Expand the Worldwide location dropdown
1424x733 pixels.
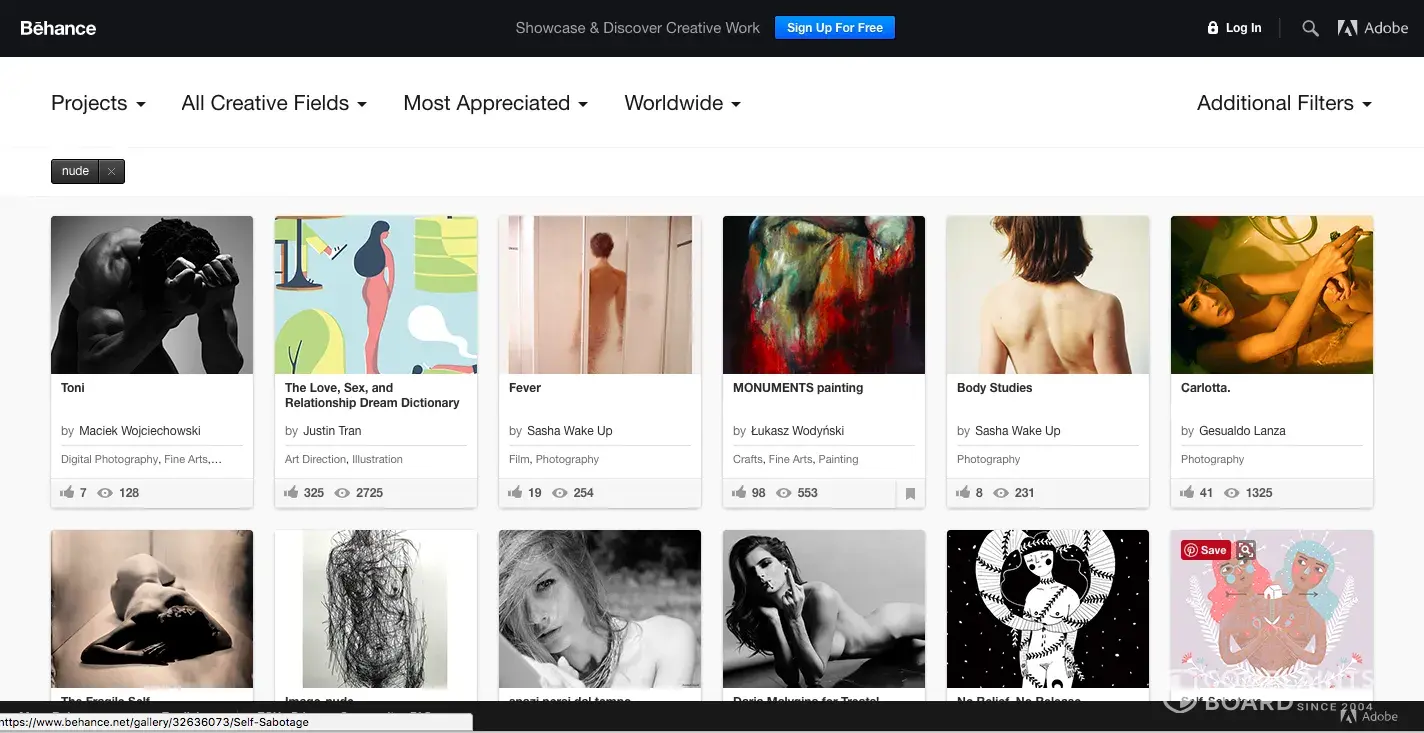pyautogui.click(x=682, y=103)
